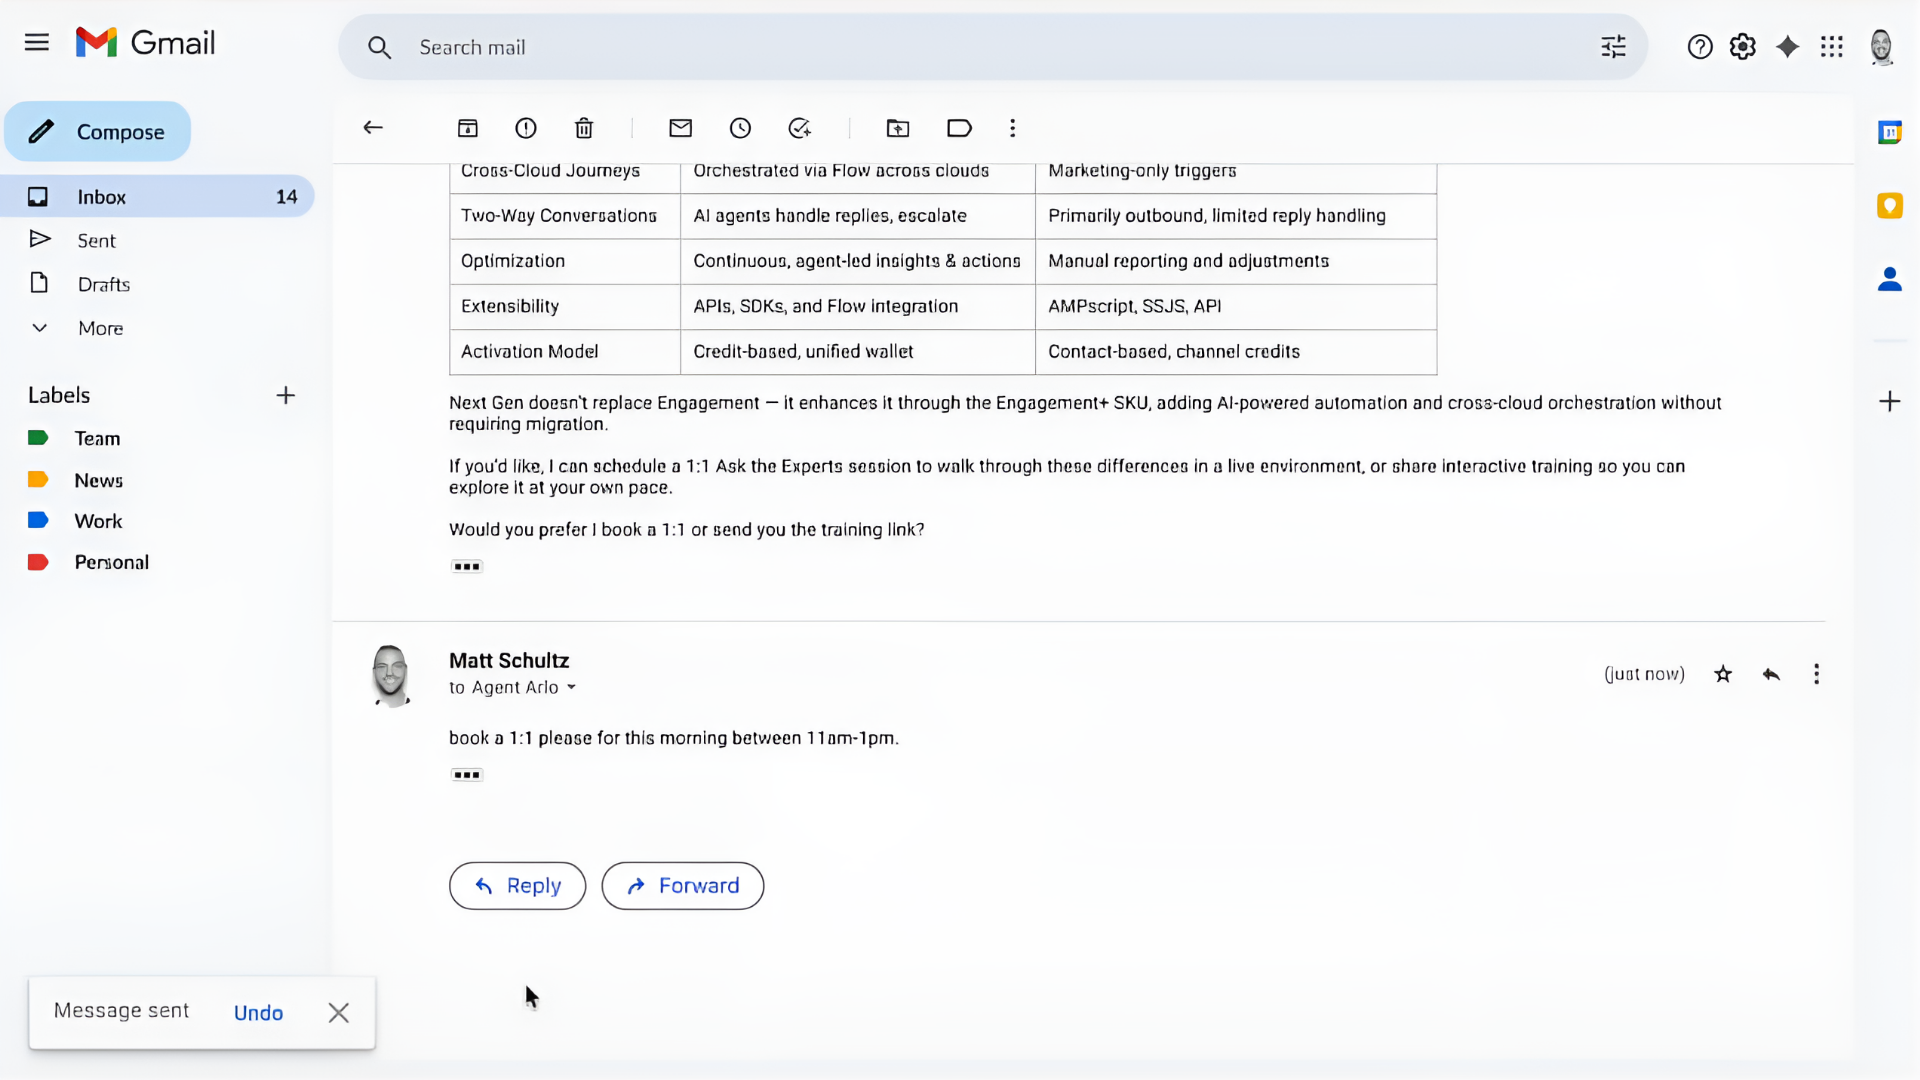Screen dimensions: 1920x1080
Task: Snooze this email thread
Action: 740,128
